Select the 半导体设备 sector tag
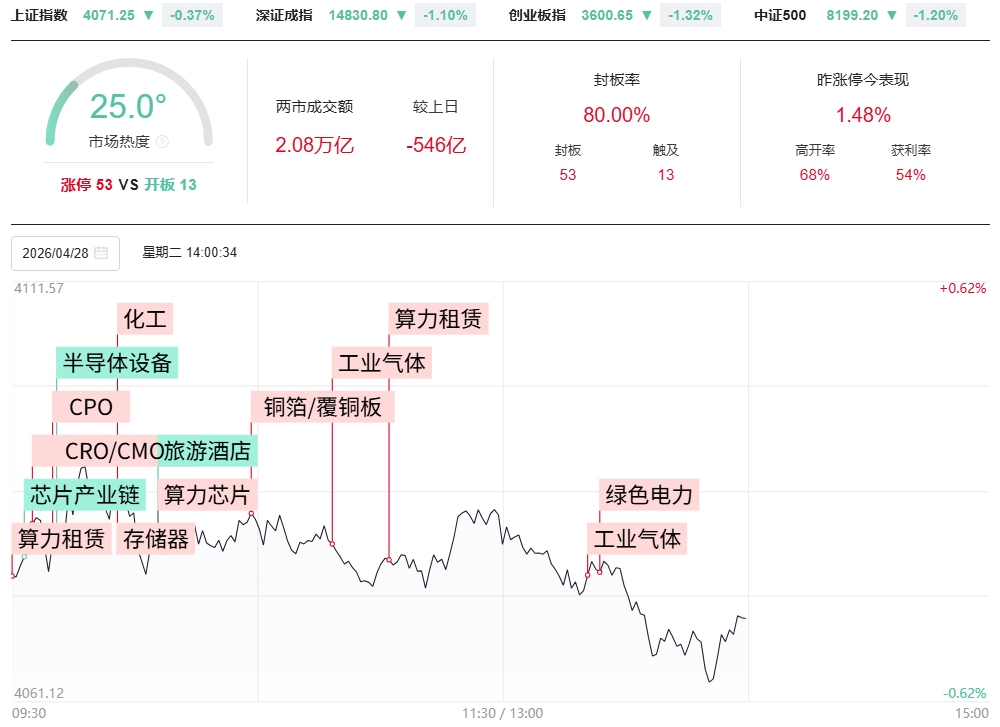 117,362
